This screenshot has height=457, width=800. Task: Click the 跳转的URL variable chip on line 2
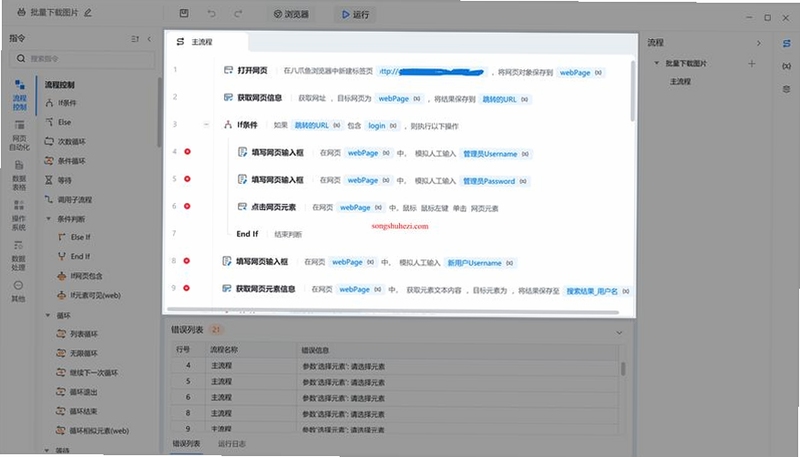point(505,99)
